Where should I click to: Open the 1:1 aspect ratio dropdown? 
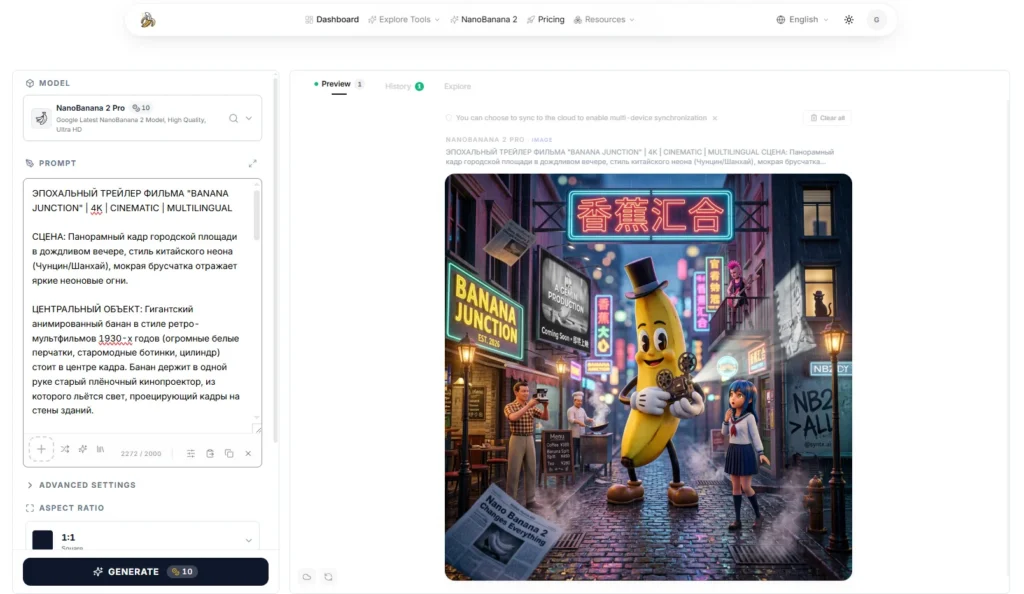(x=145, y=538)
